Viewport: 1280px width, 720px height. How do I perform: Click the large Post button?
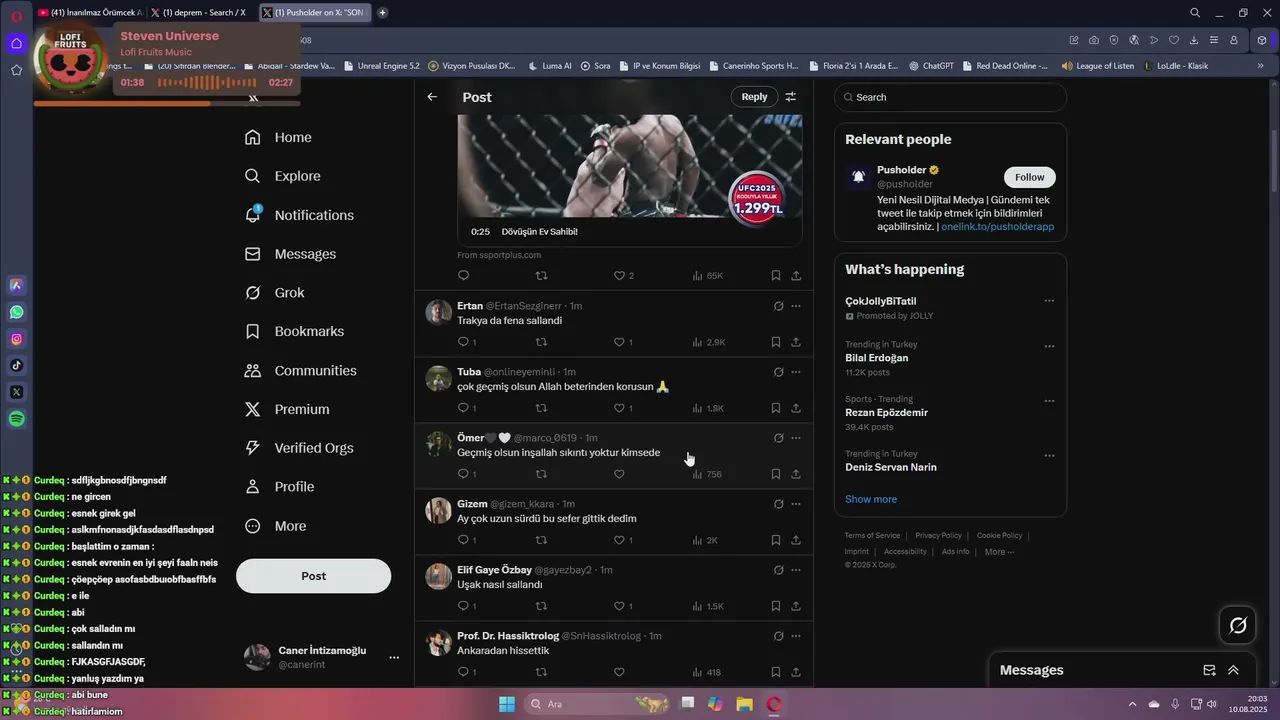313,576
